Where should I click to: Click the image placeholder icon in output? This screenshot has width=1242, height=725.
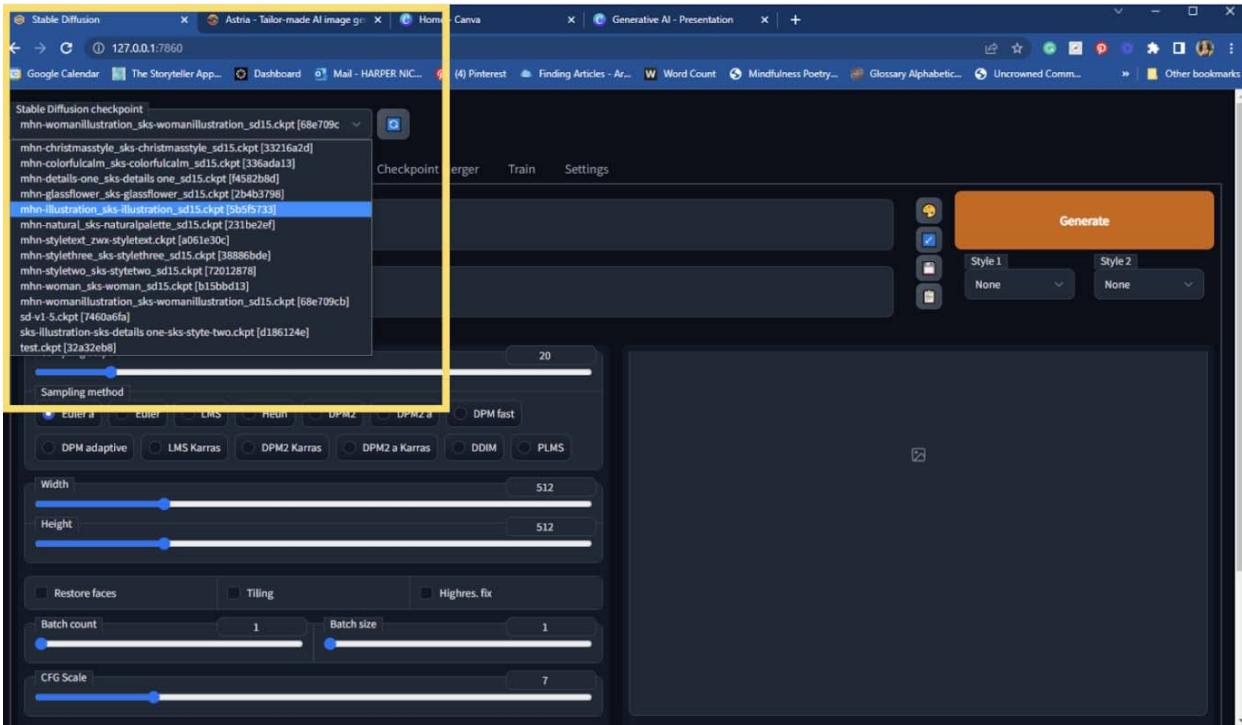click(918, 455)
